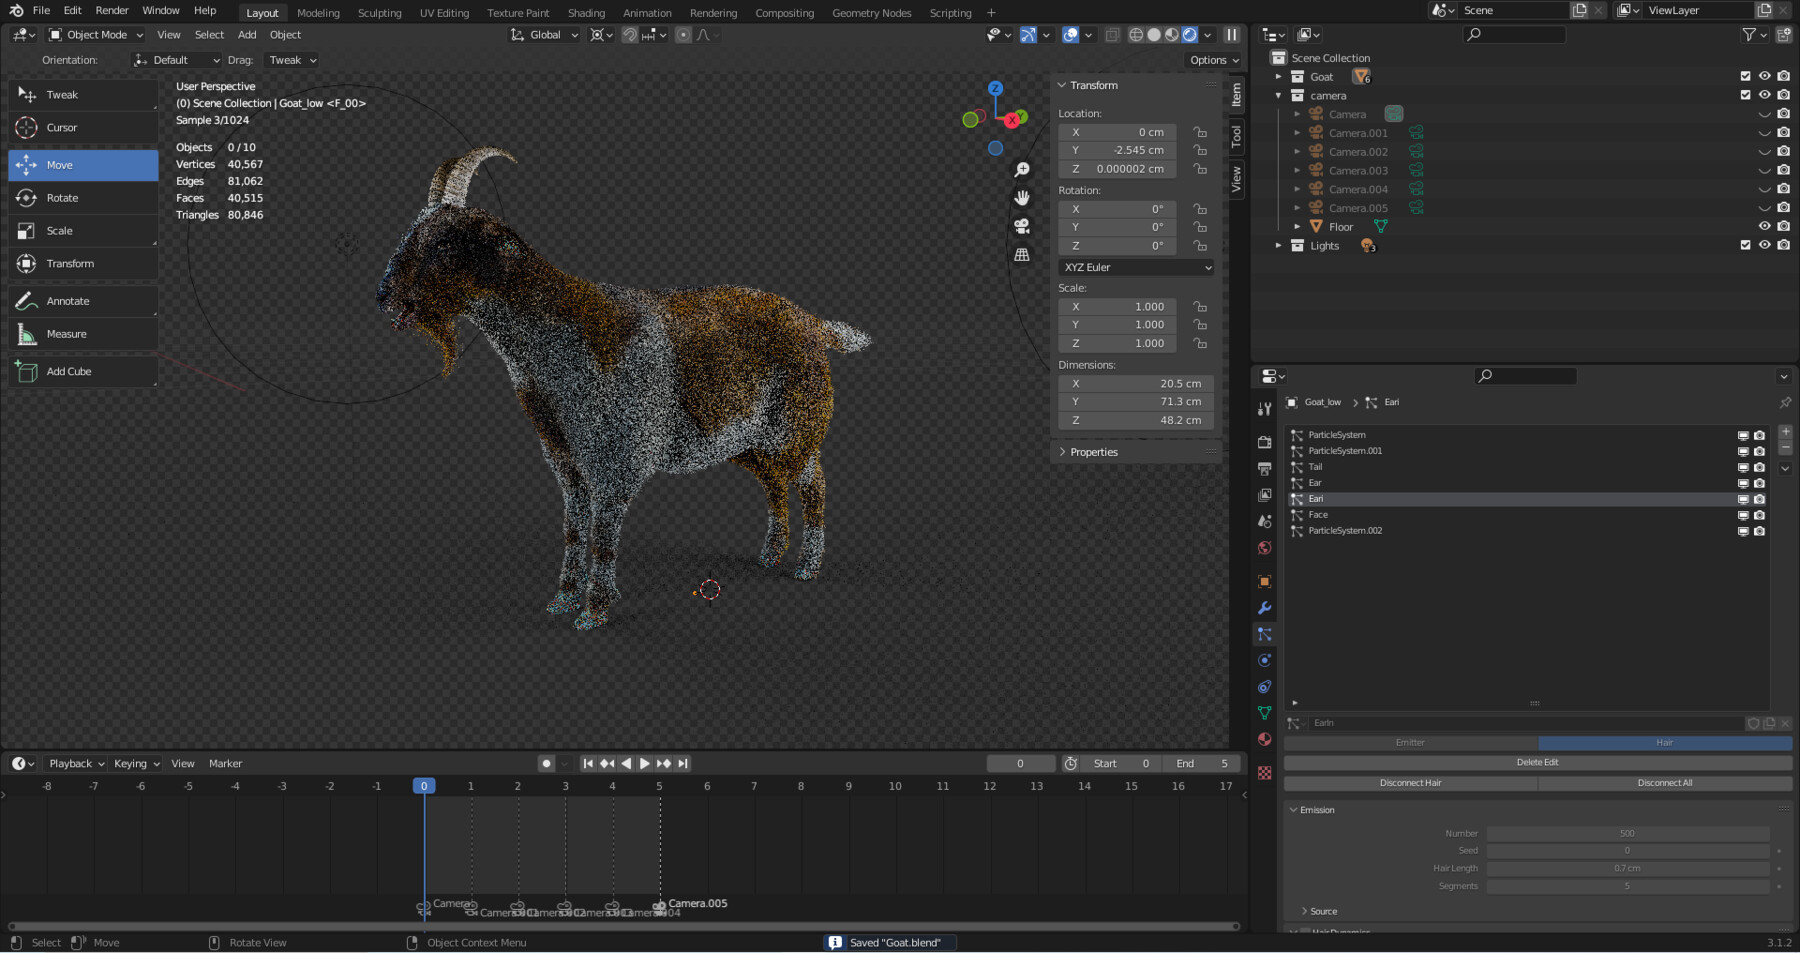
Task: Adjust the Hair Length value slider
Action: pos(1627,868)
